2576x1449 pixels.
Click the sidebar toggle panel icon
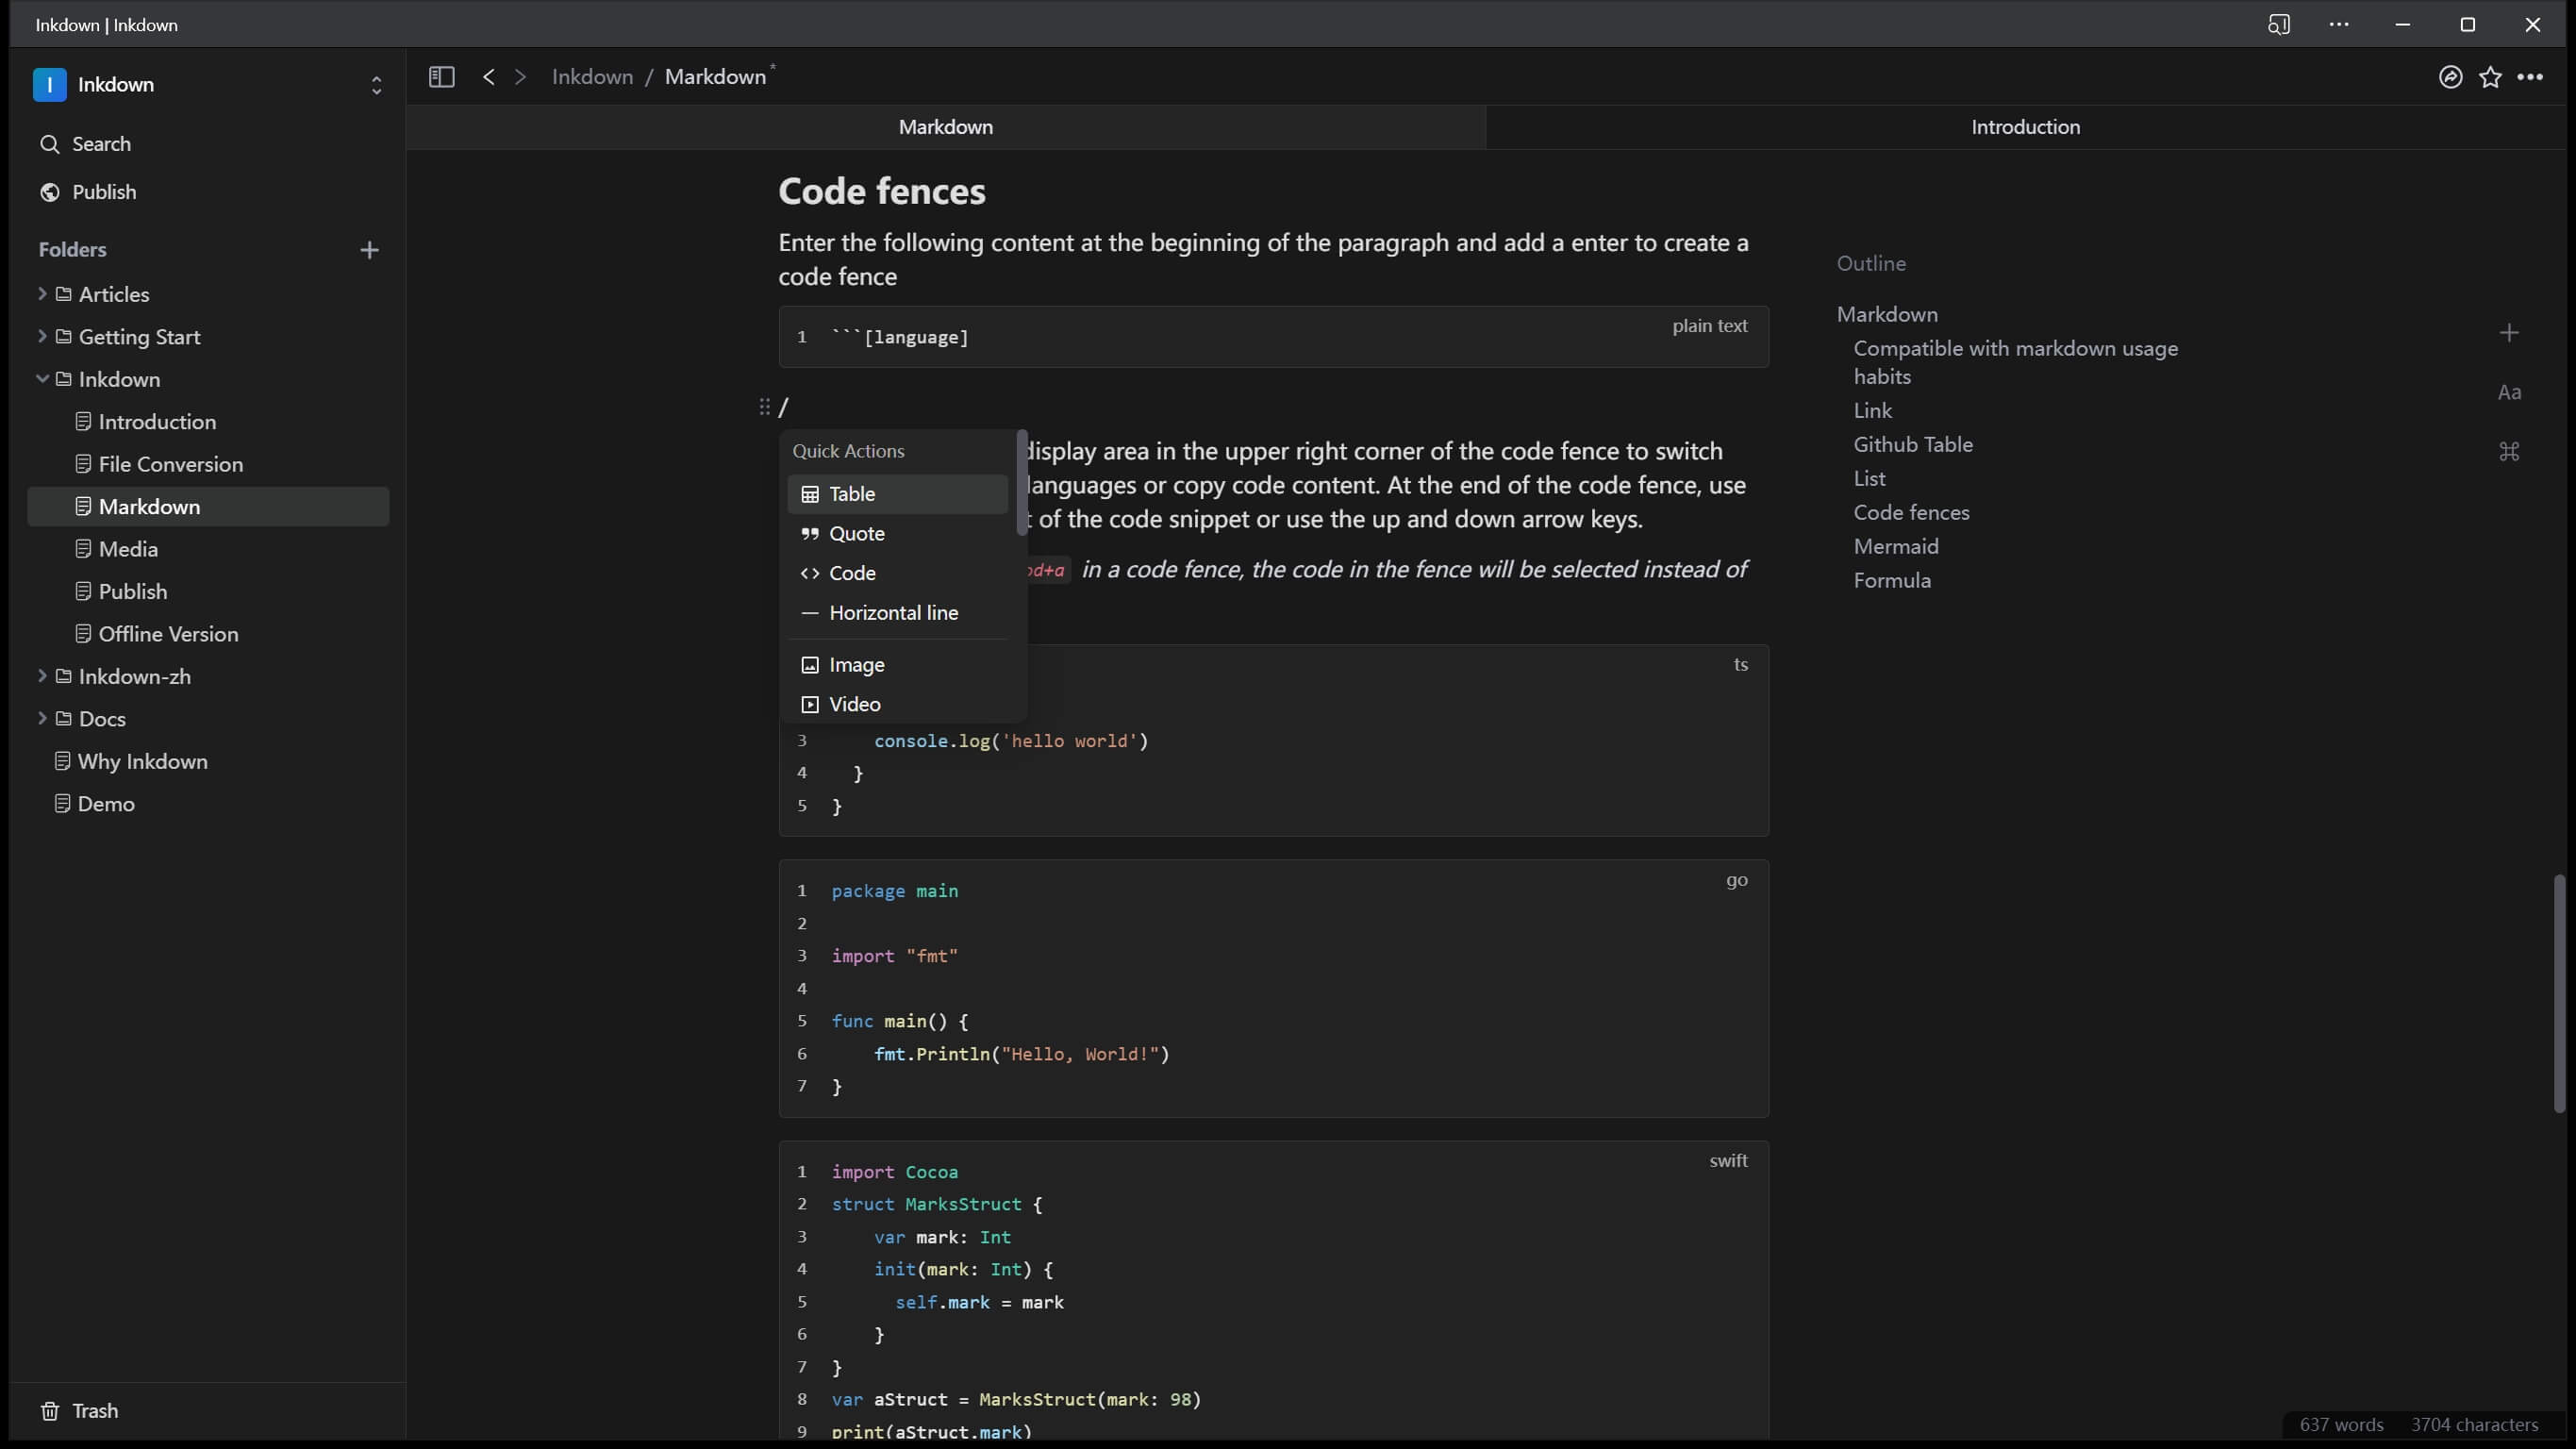(440, 76)
